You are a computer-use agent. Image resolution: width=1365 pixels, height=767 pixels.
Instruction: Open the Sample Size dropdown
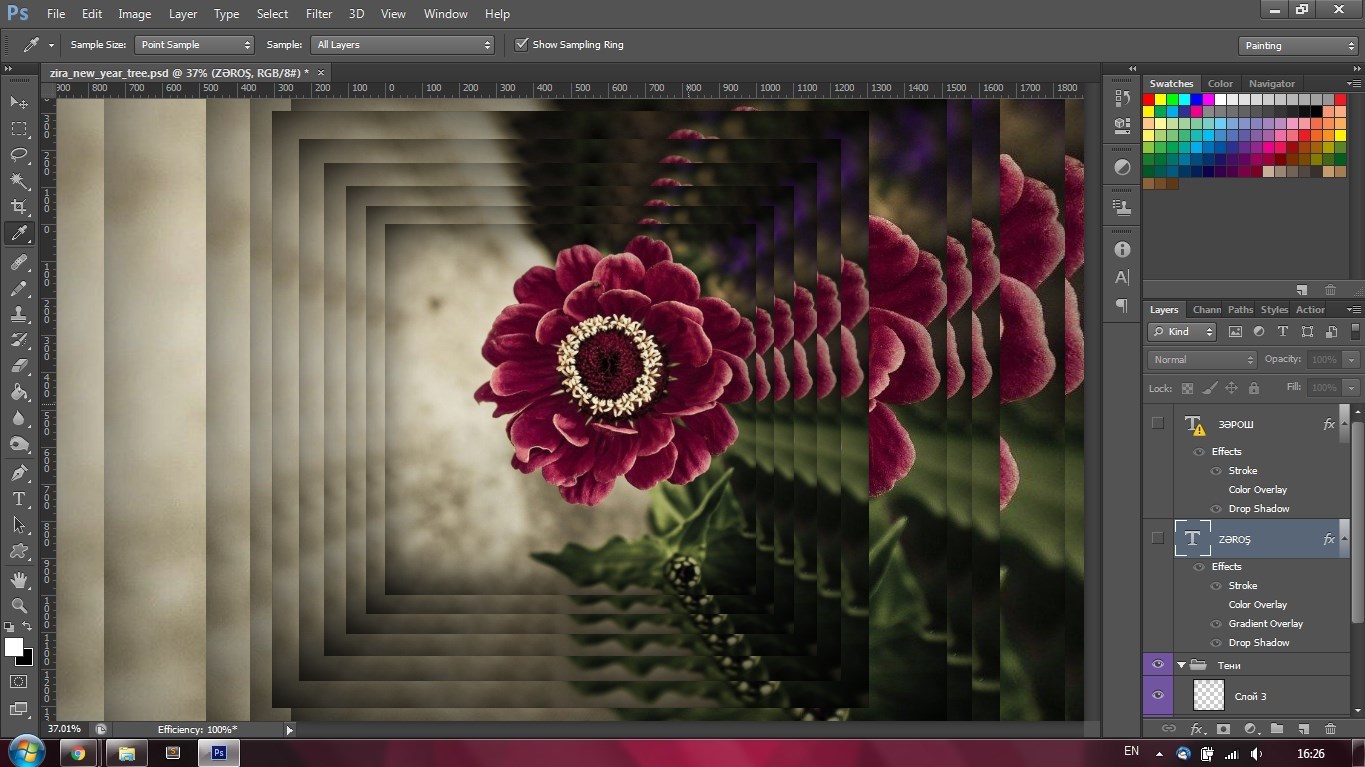(x=196, y=45)
